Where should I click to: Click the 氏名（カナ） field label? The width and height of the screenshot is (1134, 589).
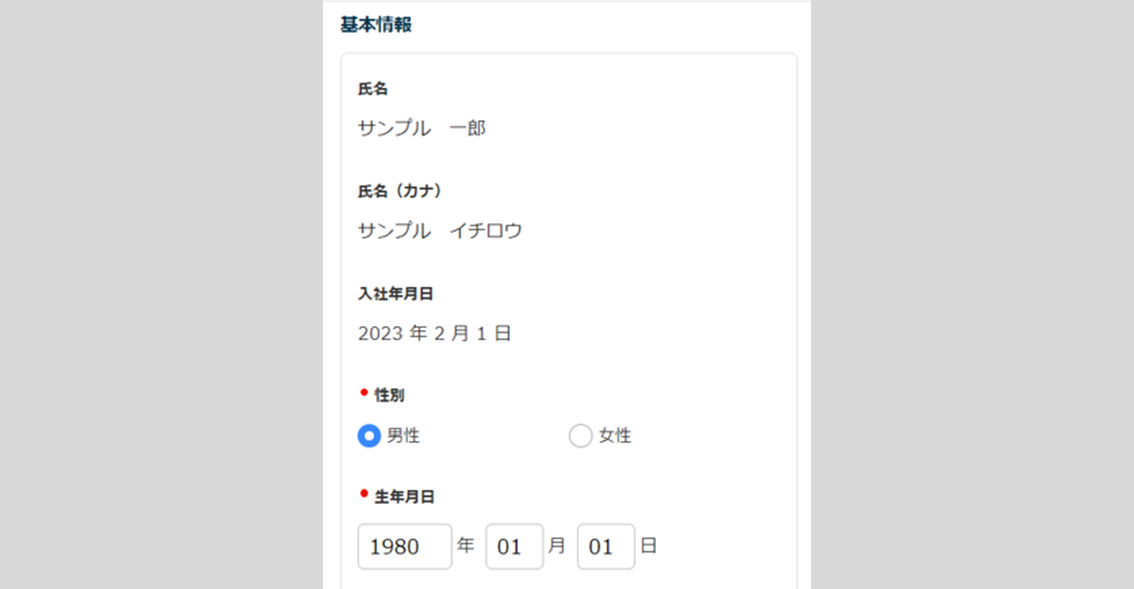point(400,191)
